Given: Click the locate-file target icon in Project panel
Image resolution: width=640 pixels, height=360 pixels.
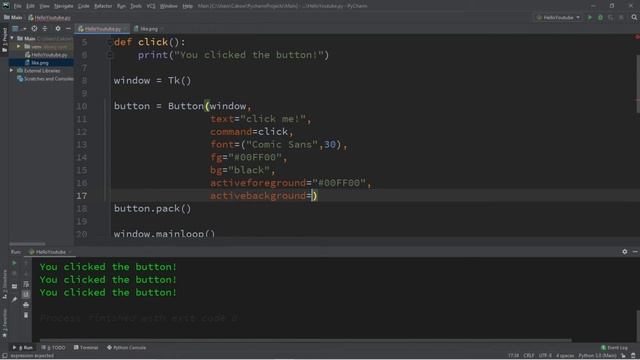Looking at the screenshot, I should tap(34, 29).
